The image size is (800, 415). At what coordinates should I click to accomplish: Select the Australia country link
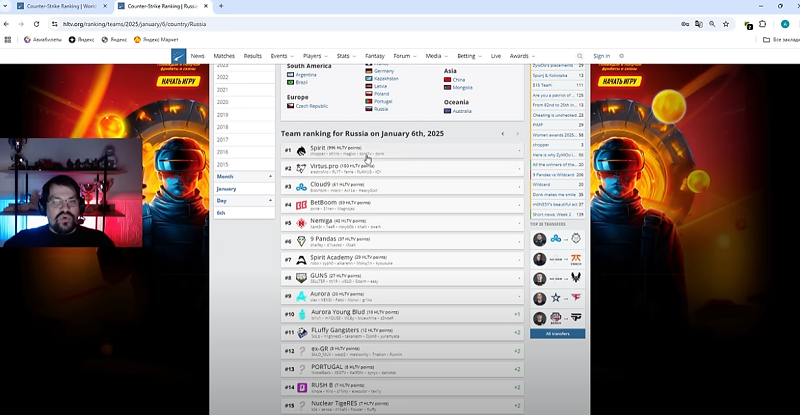click(462, 111)
